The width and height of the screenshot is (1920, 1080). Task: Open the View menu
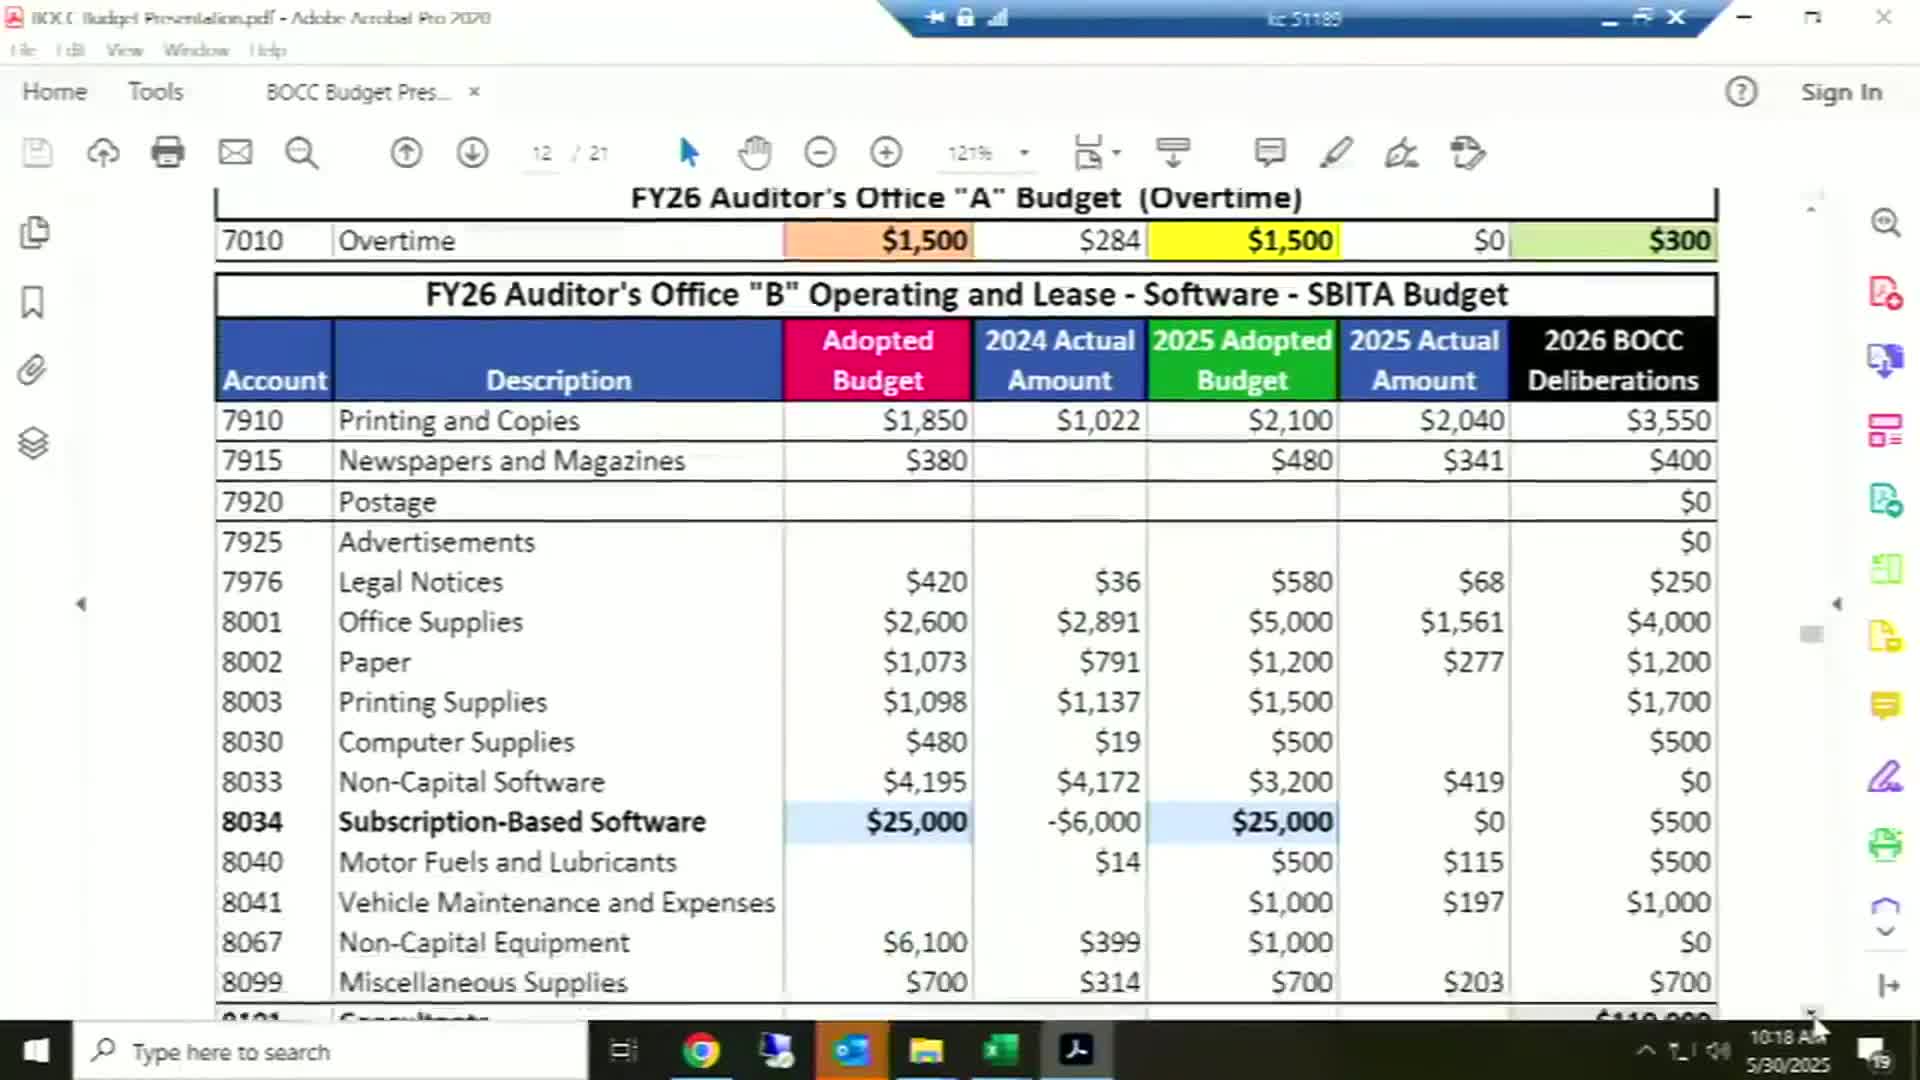[x=125, y=50]
